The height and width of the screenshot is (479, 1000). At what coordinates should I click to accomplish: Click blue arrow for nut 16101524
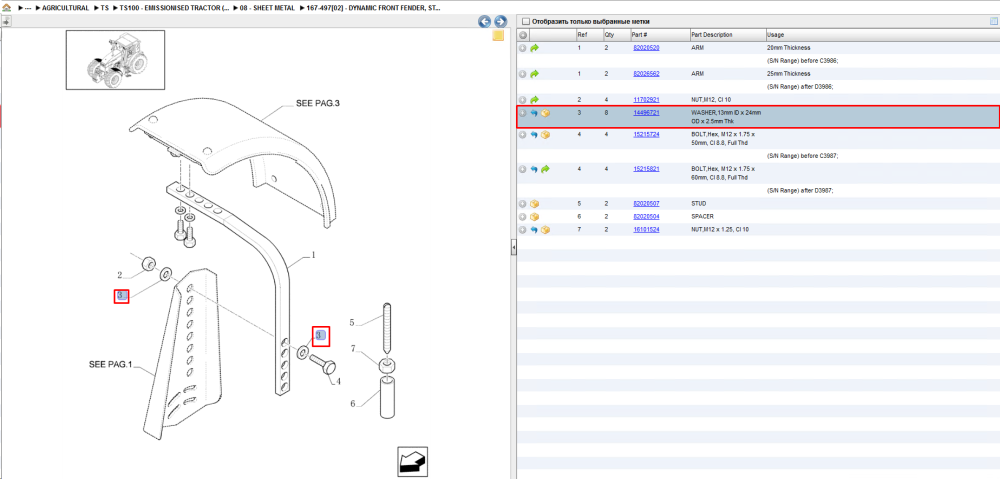[x=534, y=230]
